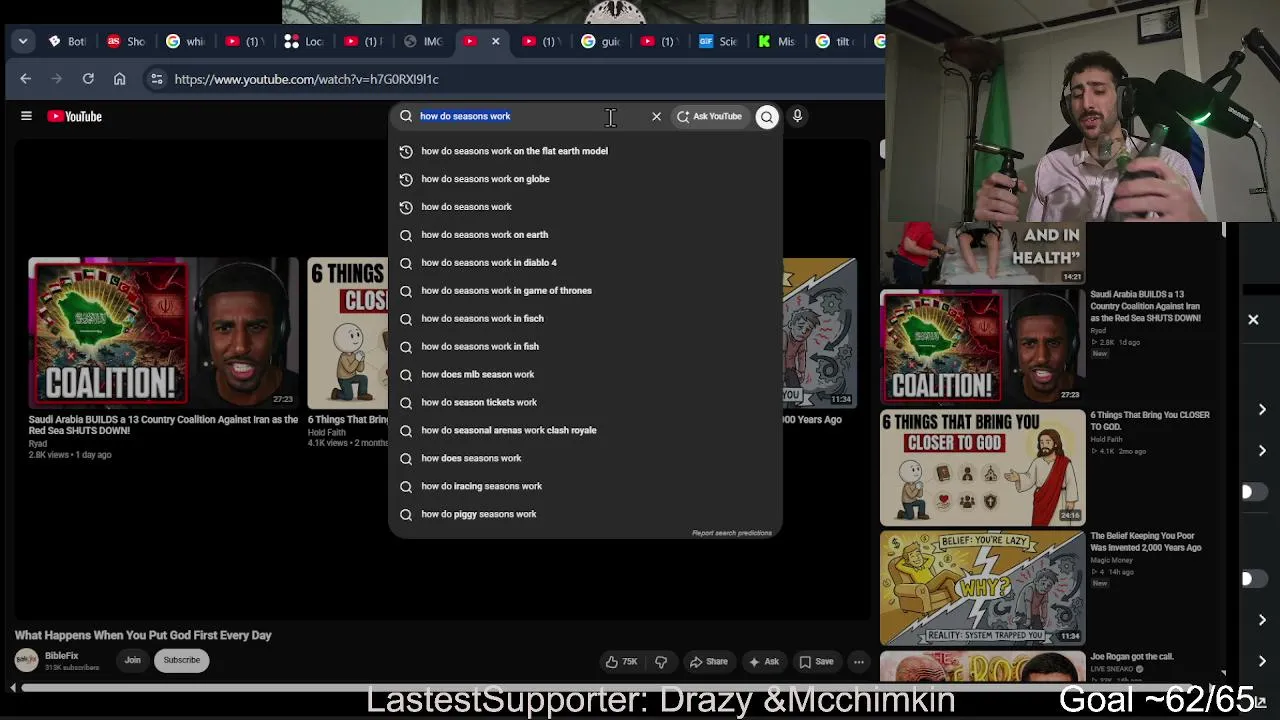Screen dimensions: 1280x720
Task: Switch to the 'Mis' browser tab
Action: 777,41
